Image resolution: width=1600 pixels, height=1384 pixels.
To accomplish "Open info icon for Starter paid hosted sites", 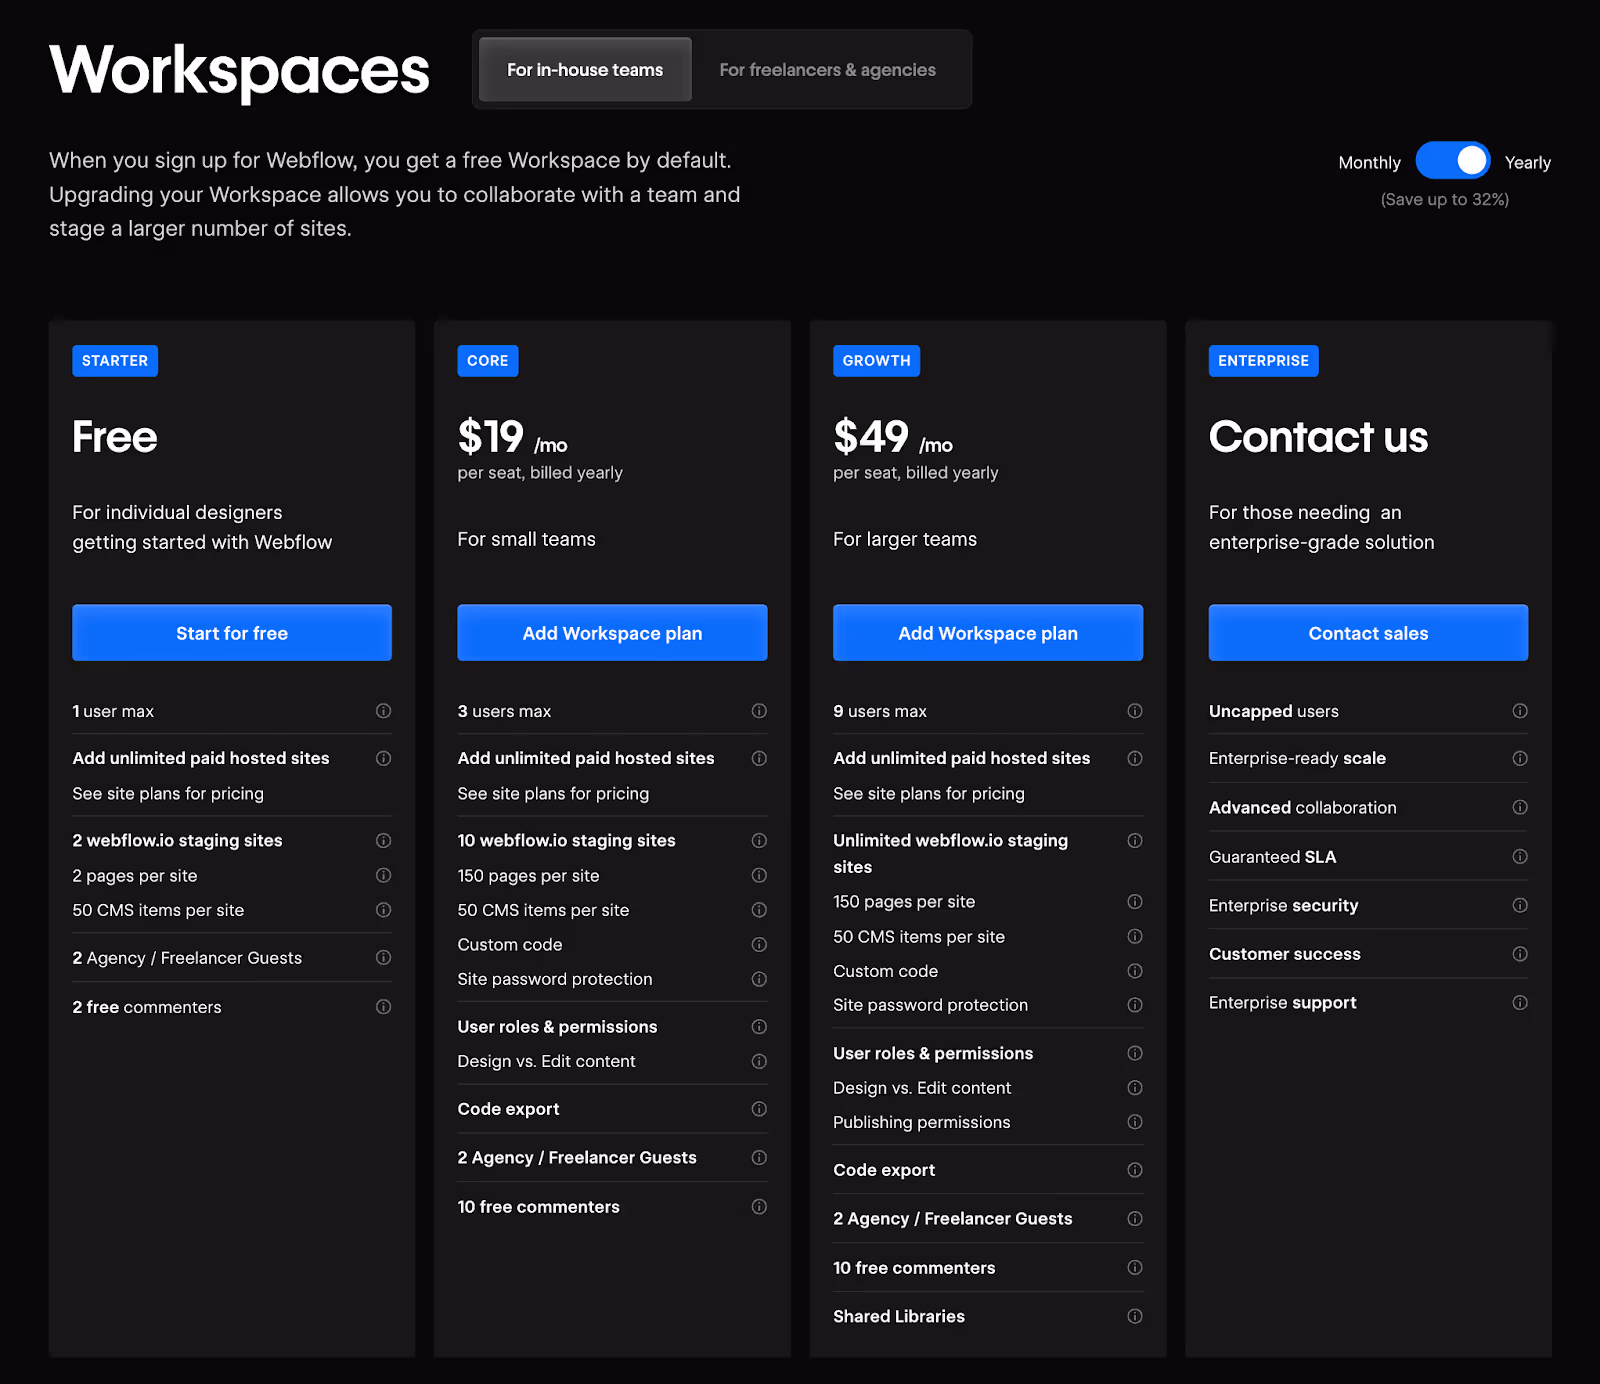I will pos(383,758).
